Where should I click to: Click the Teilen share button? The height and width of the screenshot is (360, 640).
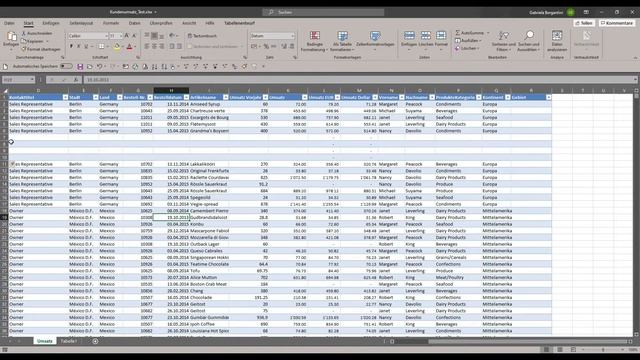point(584,23)
